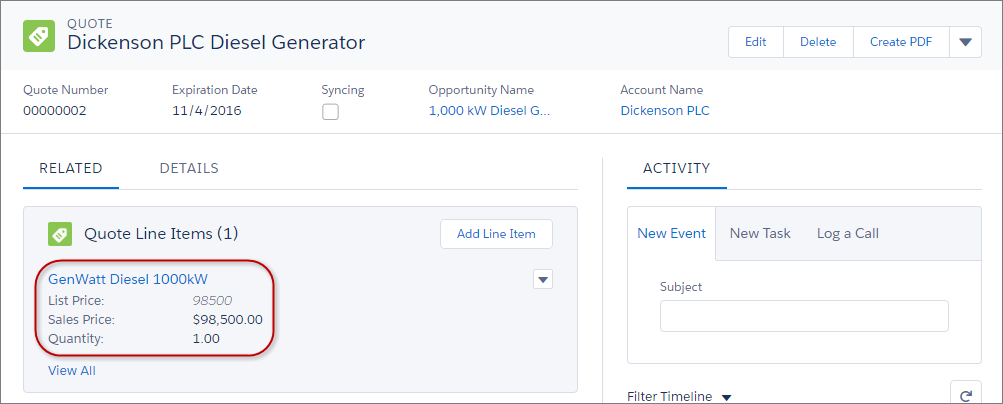Image resolution: width=1003 pixels, height=404 pixels.
Task: Click the Quote Line Items tag icon
Action: [x=59, y=235]
